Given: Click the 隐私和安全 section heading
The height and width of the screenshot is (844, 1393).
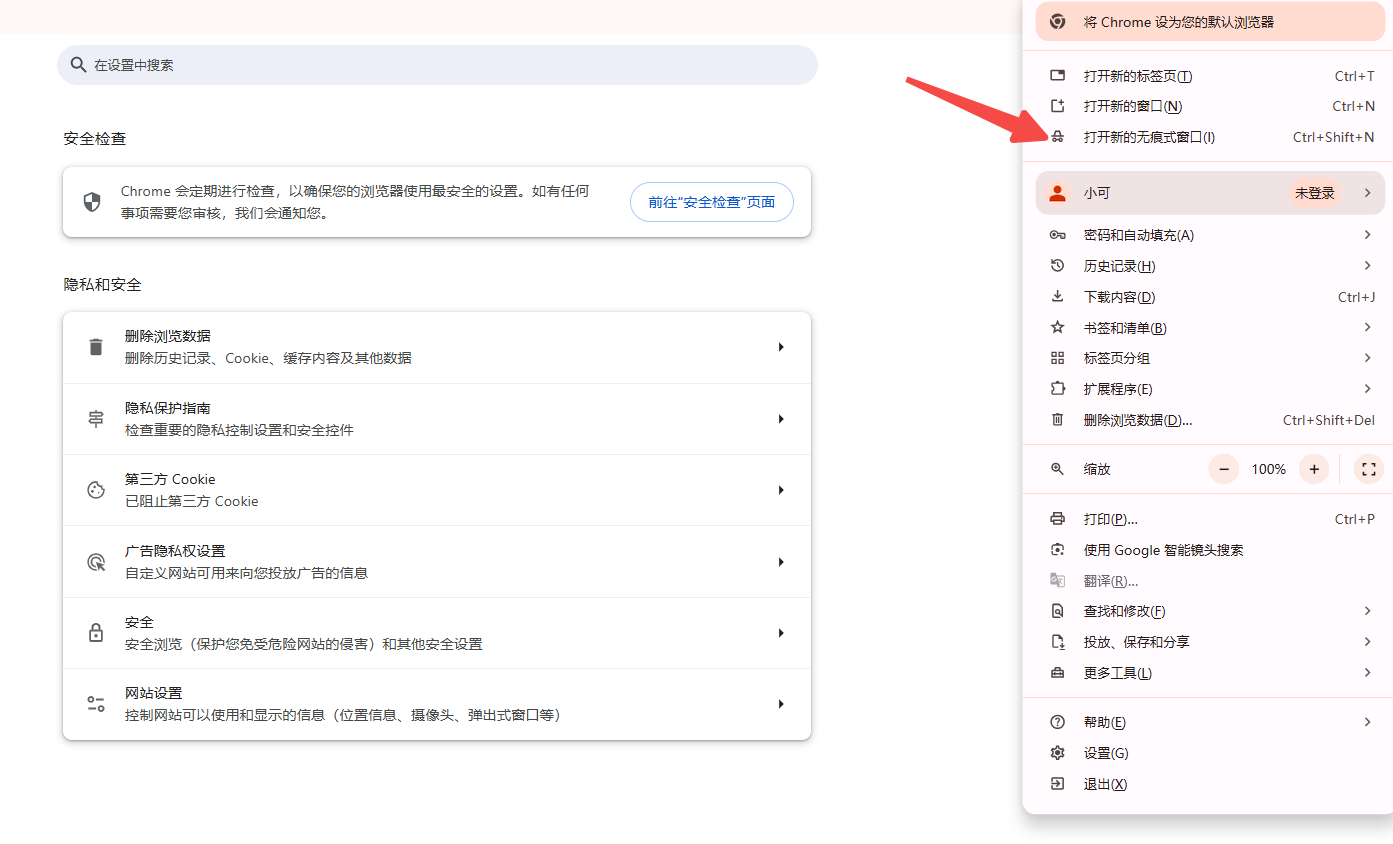Looking at the screenshot, I should pyautogui.click(x=103, y=285).
